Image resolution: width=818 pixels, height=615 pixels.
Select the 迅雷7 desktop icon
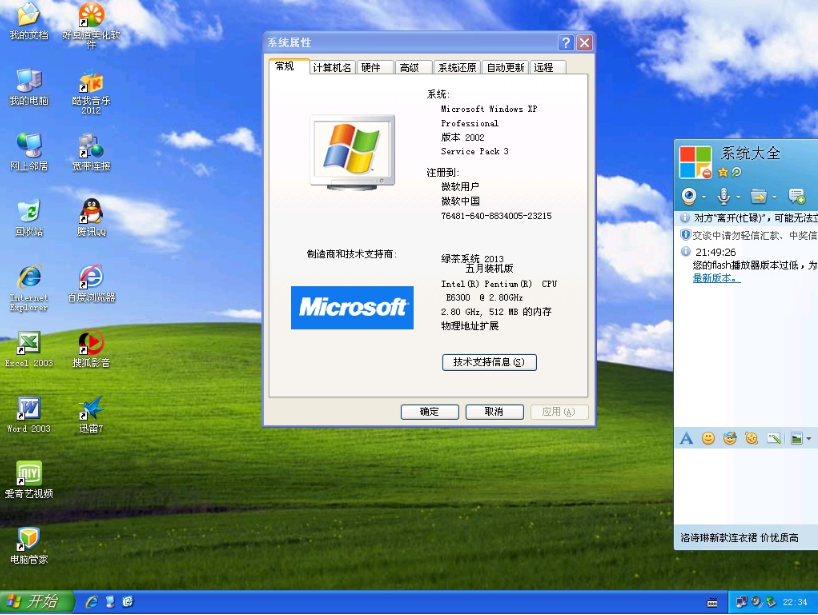tap(91, 409)
